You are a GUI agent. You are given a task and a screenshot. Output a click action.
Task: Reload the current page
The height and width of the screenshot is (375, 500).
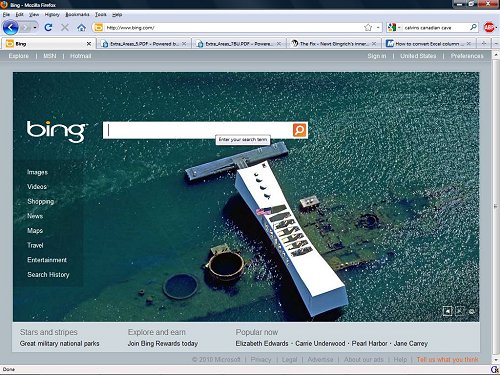(48, 27)
